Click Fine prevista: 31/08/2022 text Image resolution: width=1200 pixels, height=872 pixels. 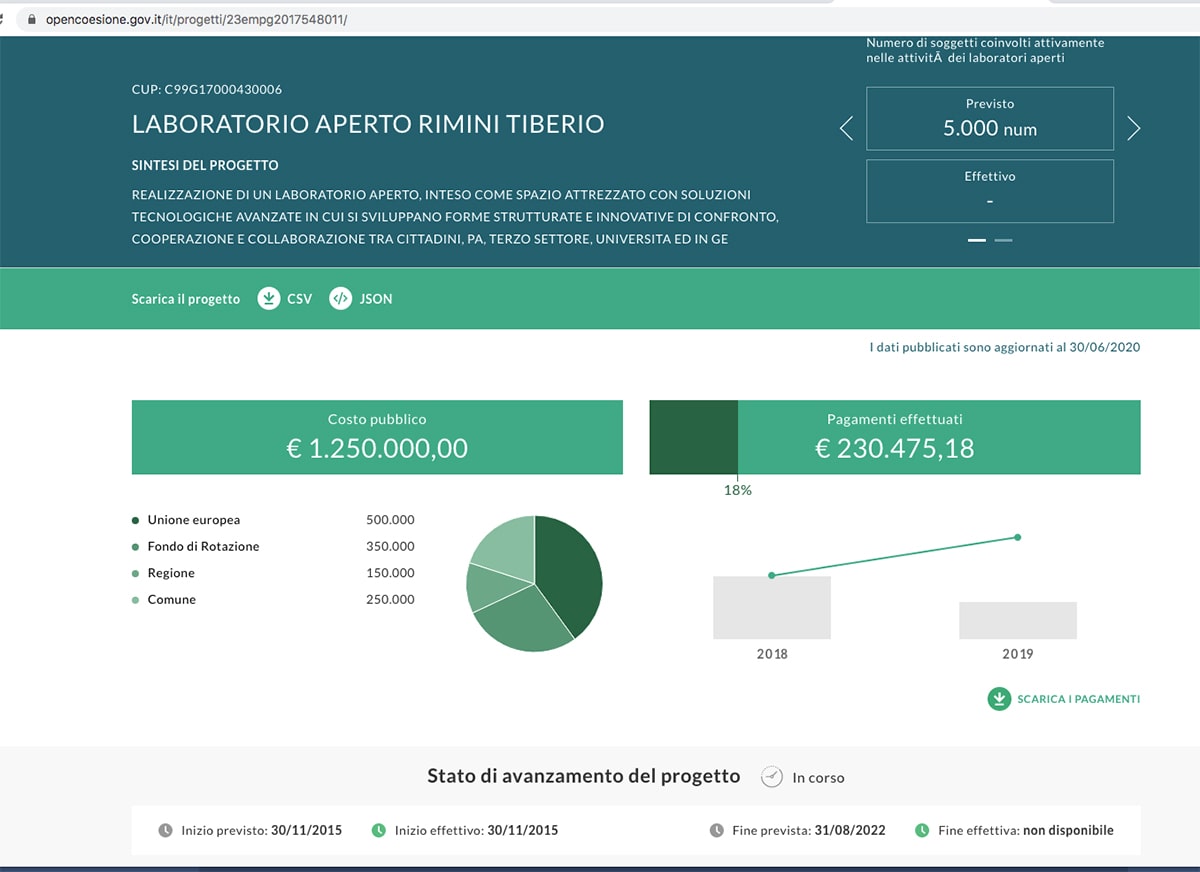click(x=809, y=830)
